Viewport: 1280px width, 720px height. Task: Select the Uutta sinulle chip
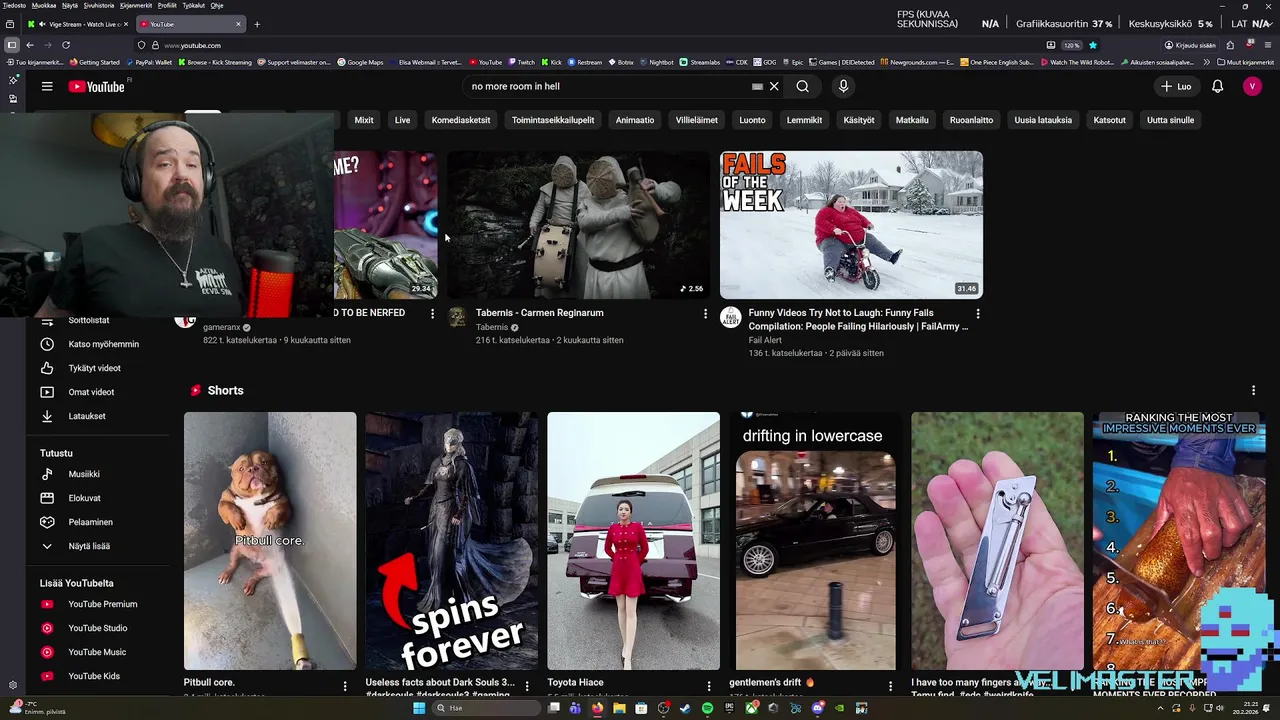[1170, 120]
